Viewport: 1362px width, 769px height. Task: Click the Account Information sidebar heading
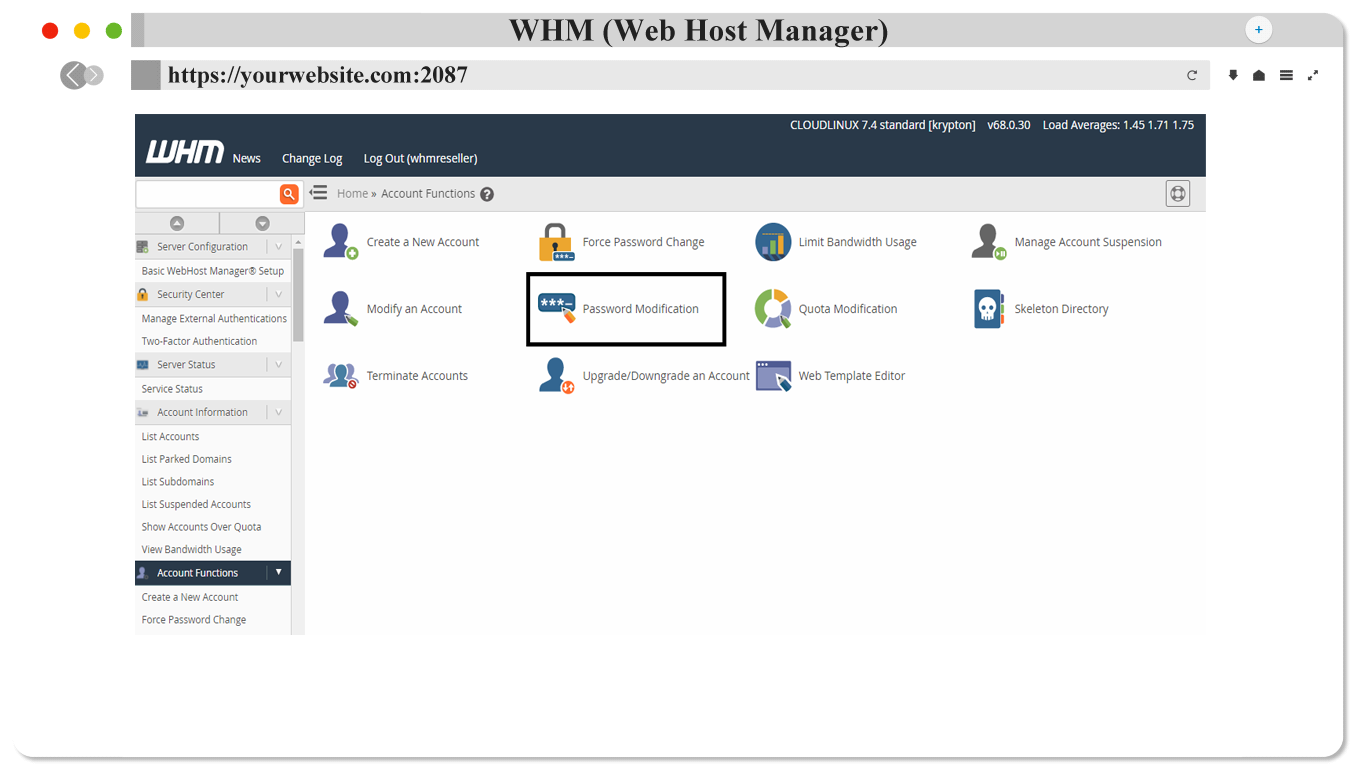coord(202,412)
